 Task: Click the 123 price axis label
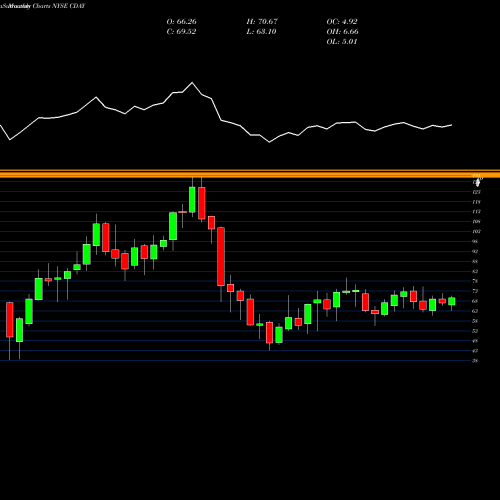pyautogui.click(x=476, y=192)
